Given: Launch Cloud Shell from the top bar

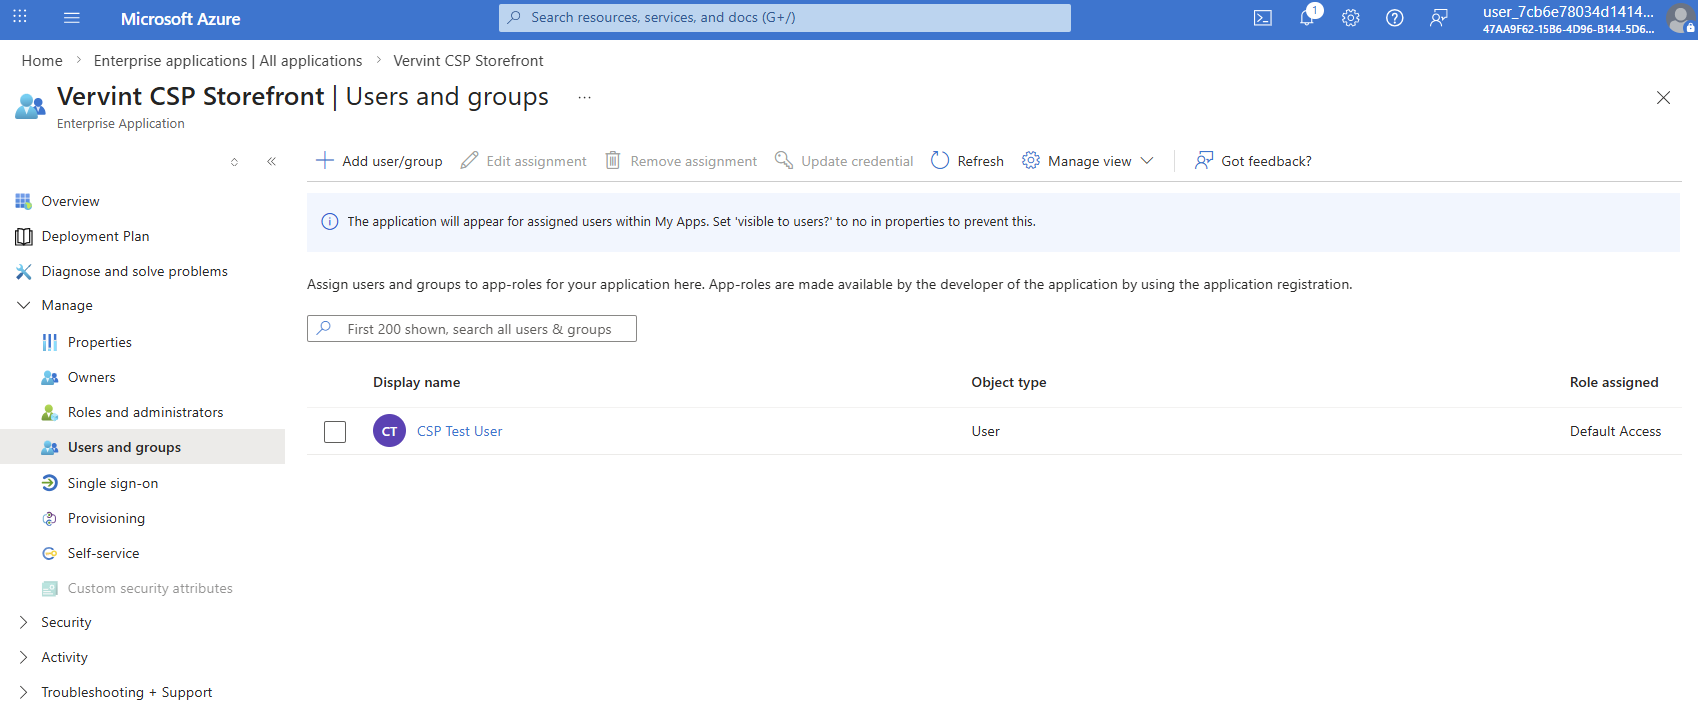Looking at the screenshot, I should coord(1263,18).
